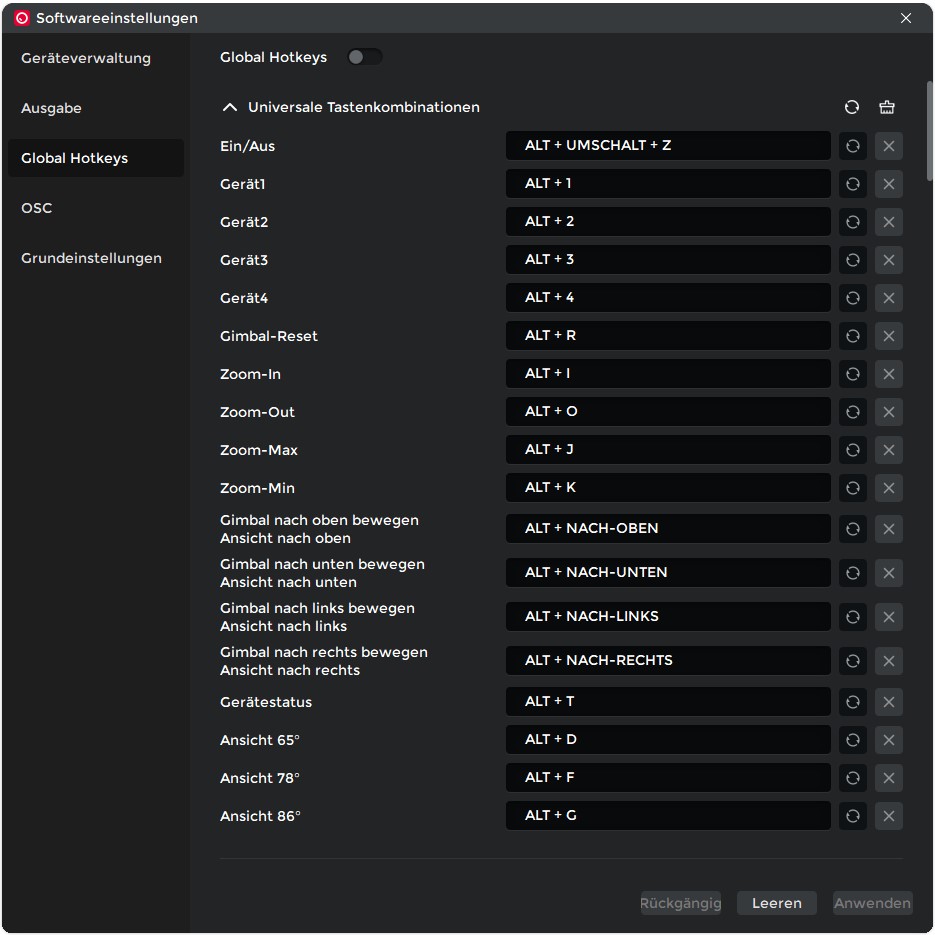Click the Anwenden button
This screenshot has width=935, height=935.
[x=872, y=903]
